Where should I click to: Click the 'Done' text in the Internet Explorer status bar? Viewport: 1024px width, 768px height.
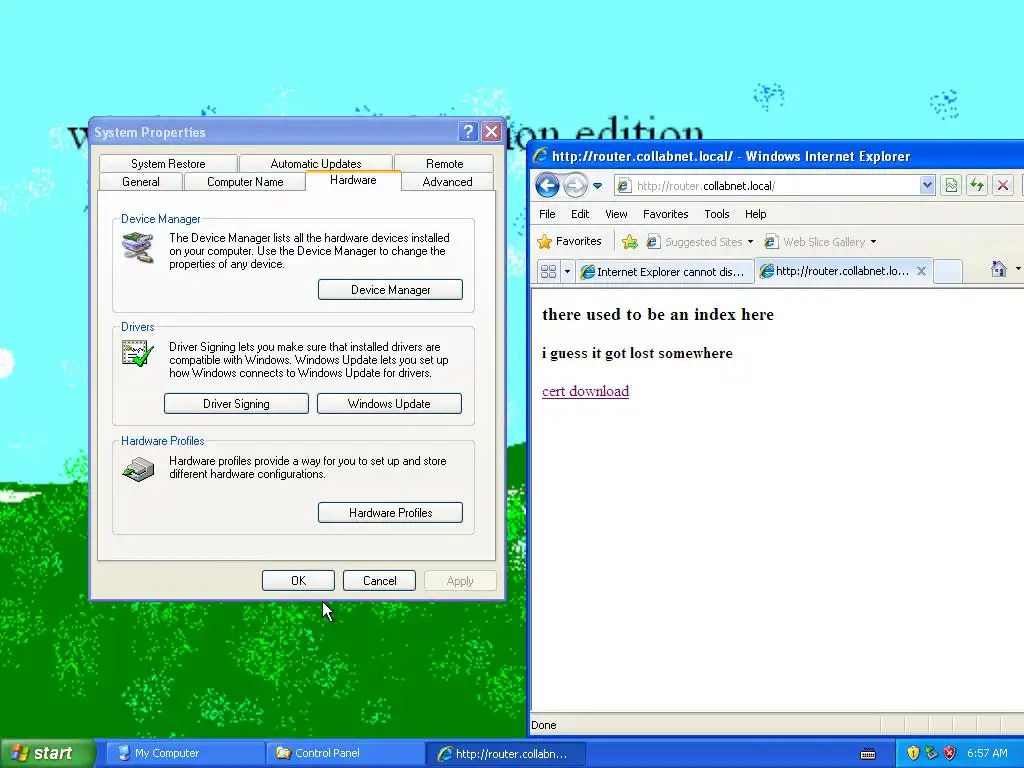coord(544,725)
